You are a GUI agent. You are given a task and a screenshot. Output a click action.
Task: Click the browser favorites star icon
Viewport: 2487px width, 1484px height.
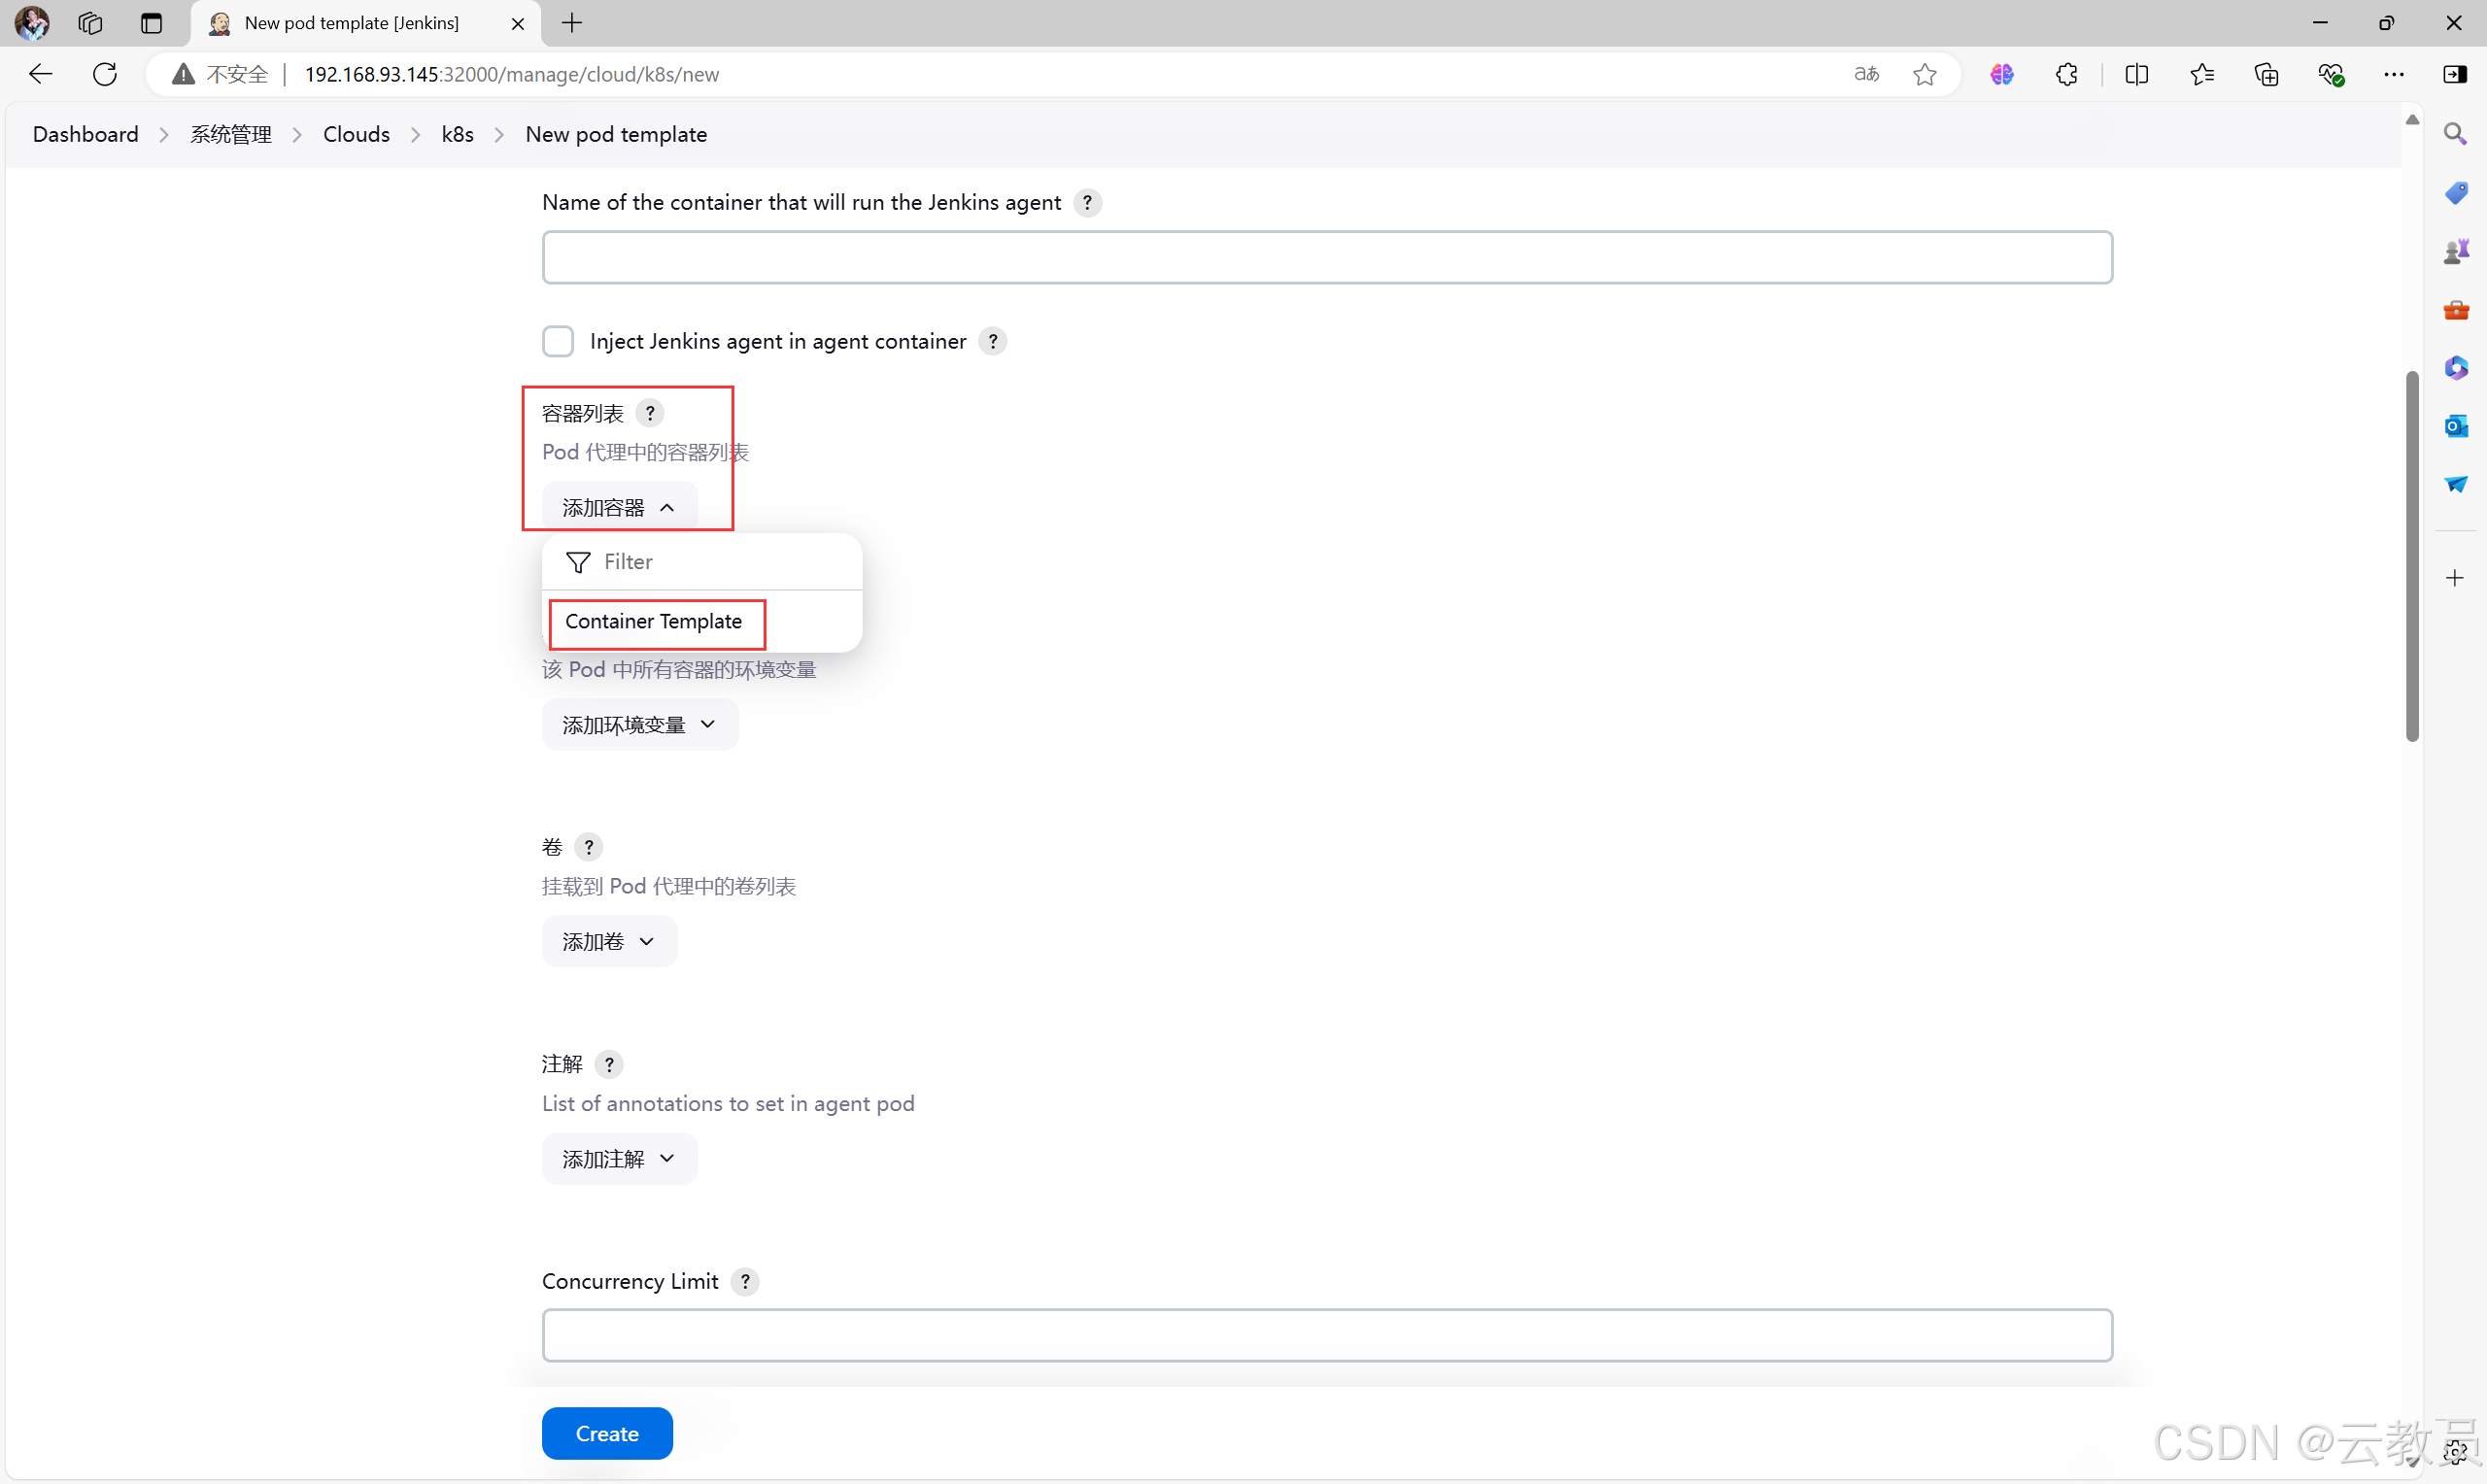coord(1925,73)
